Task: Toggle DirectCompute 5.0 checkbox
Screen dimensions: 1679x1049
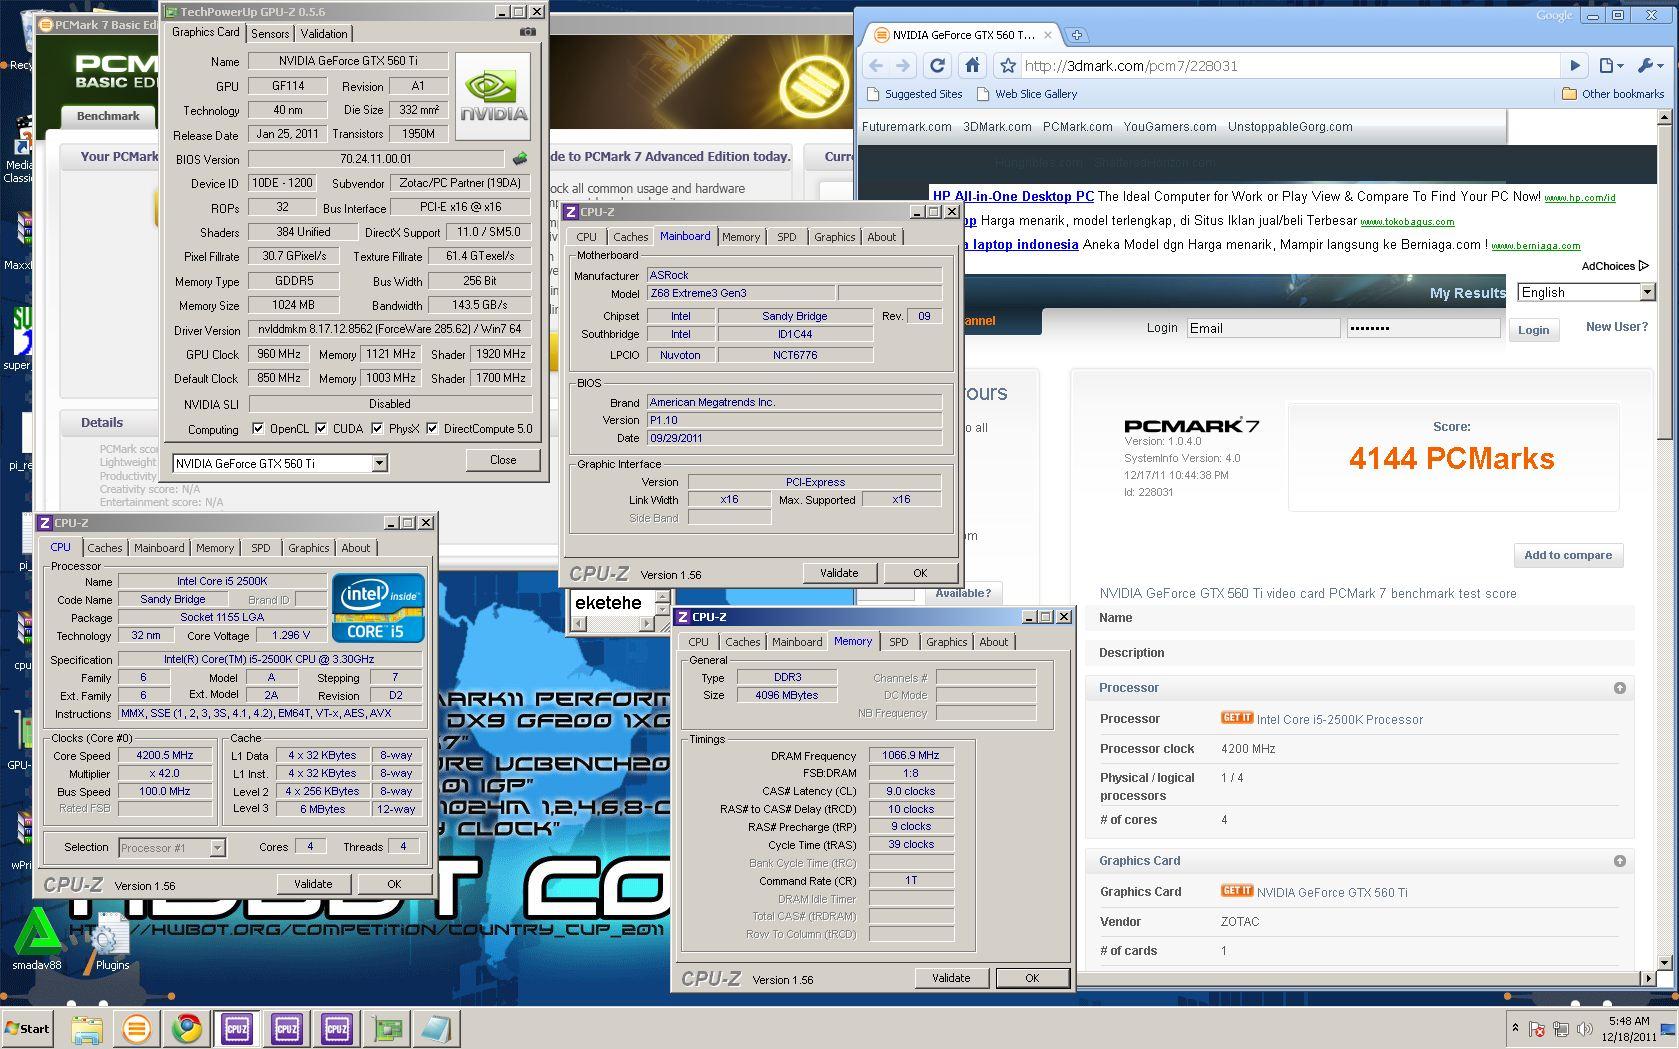Action: (x=432, y=428)
